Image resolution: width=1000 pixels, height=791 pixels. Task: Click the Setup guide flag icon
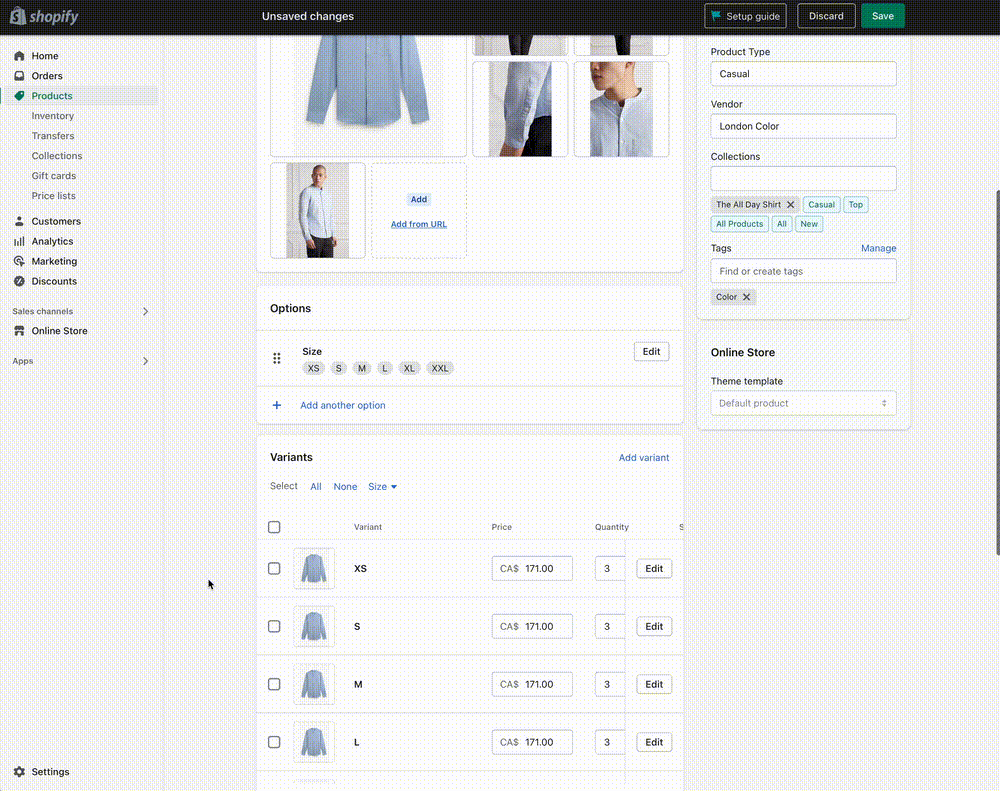(716, 16)
